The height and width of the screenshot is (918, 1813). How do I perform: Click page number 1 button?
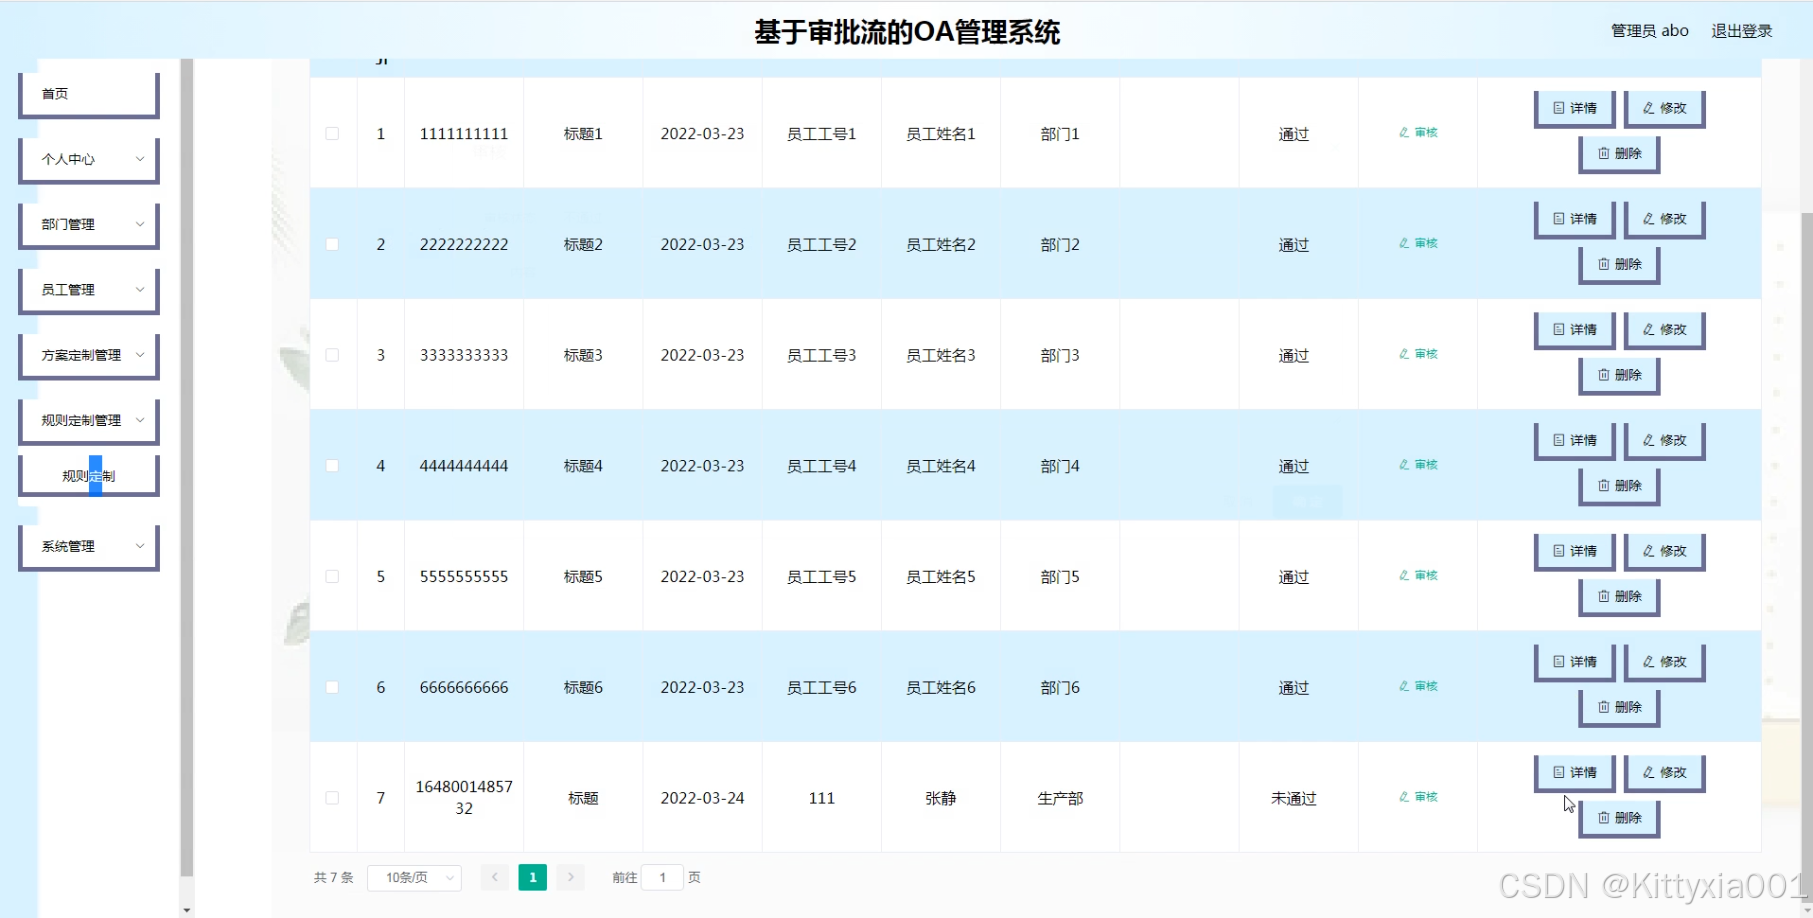click(532, 878)
